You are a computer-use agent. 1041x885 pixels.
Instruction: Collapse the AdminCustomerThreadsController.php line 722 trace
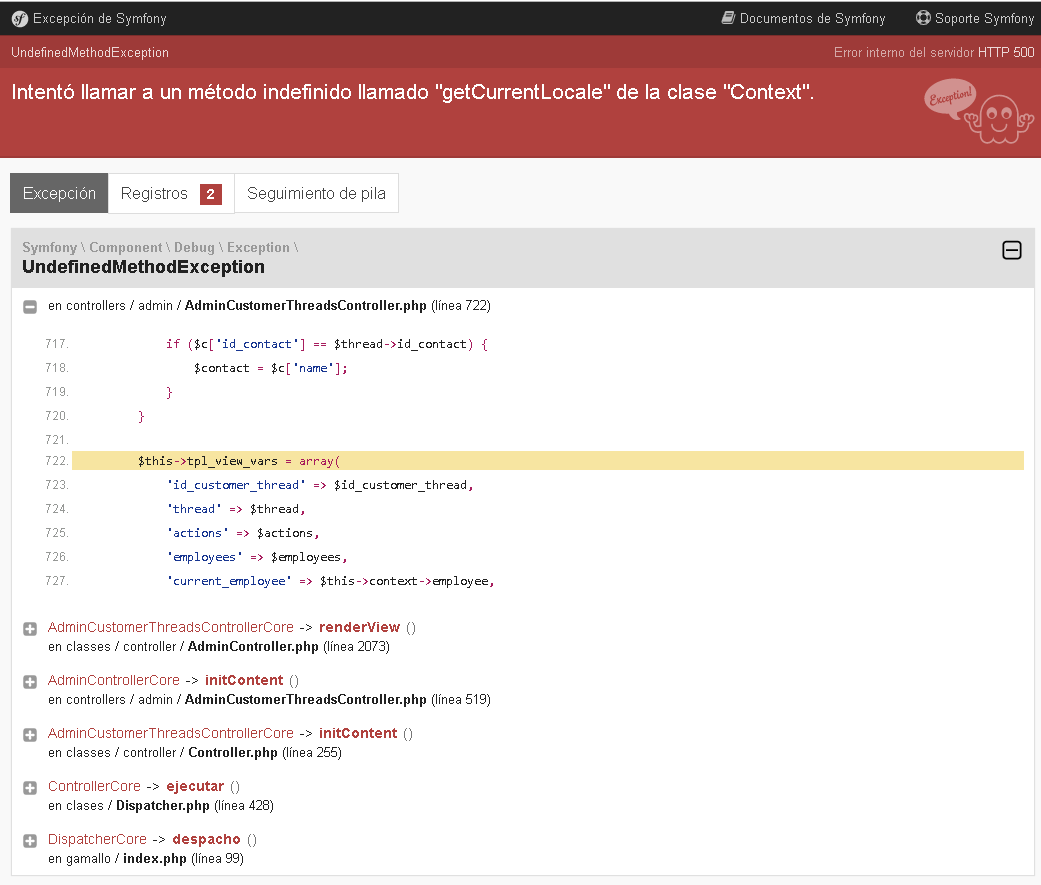[30, 306]
